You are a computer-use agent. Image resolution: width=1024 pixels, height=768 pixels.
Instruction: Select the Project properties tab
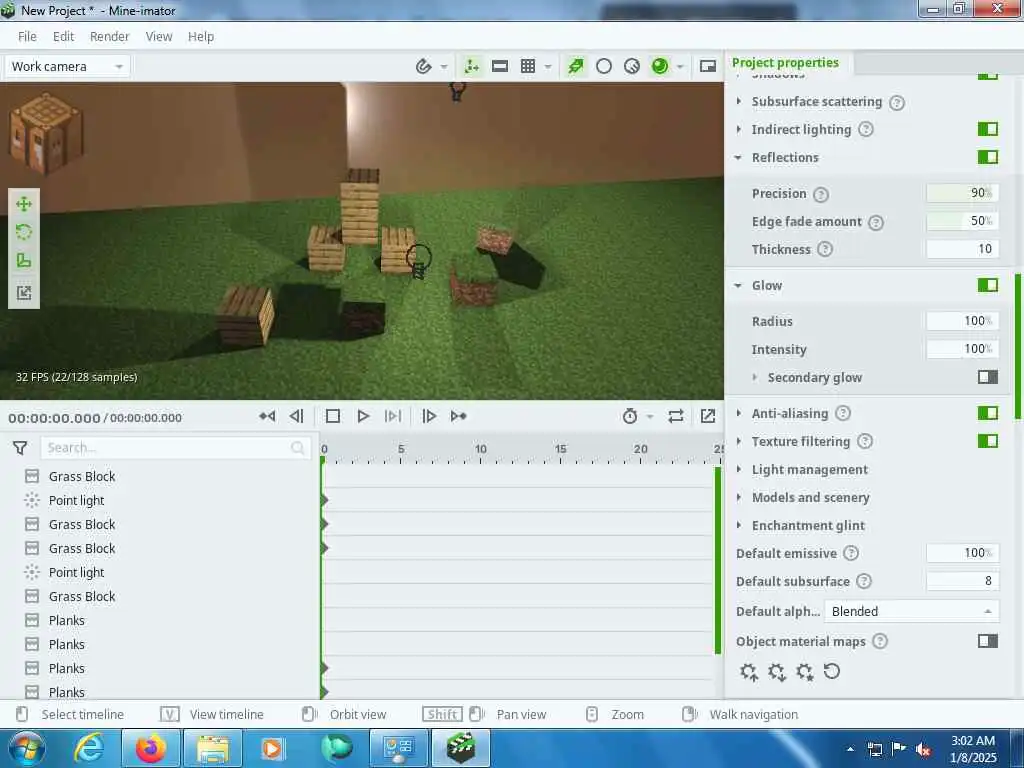(x=786, y=63)
